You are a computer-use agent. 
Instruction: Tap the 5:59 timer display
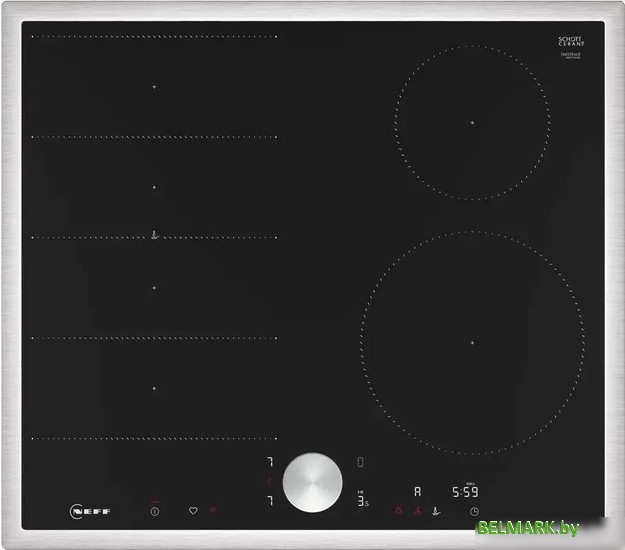pyautogui.click(x=466, y=493)
